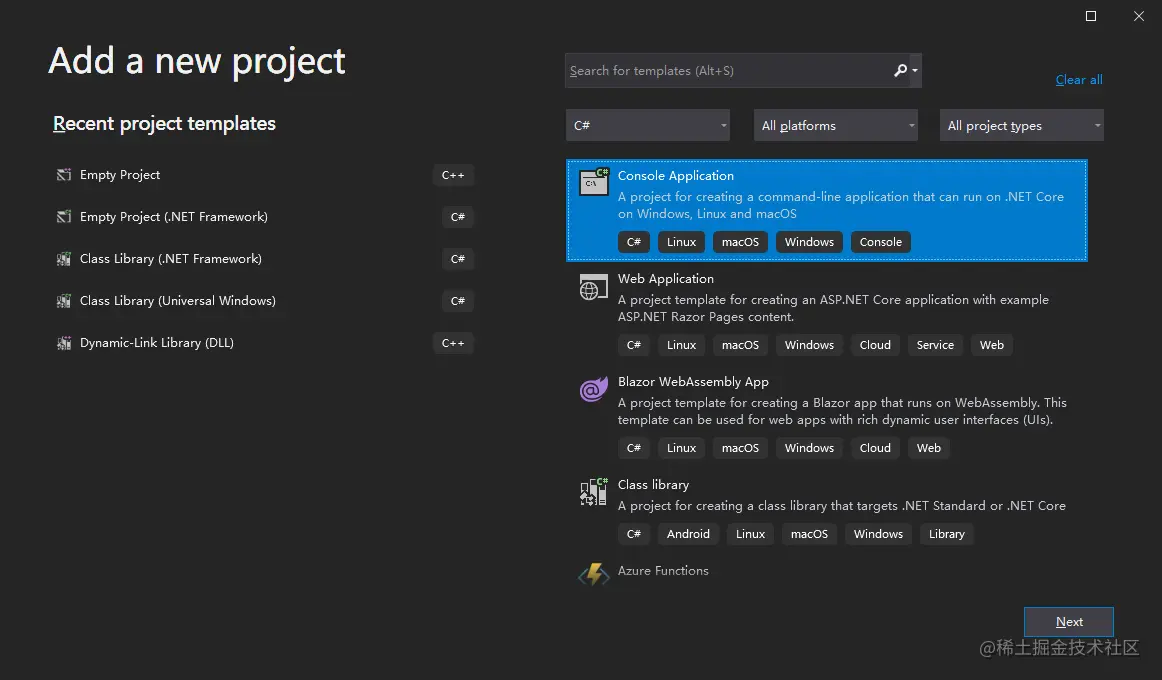
Task: Maximize the Add a new project window
Action: tap(1091, 16)
